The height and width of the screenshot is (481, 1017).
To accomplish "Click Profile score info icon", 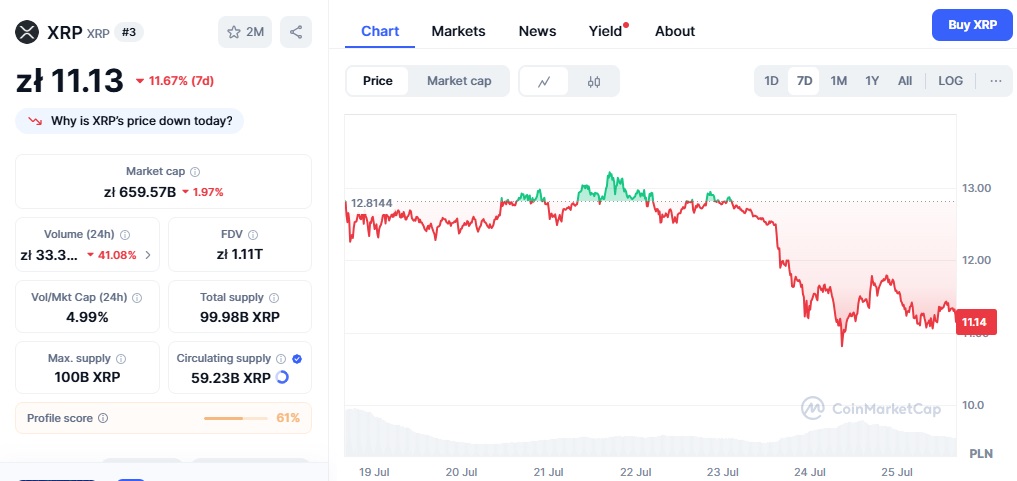I will (x=102, y=418).
